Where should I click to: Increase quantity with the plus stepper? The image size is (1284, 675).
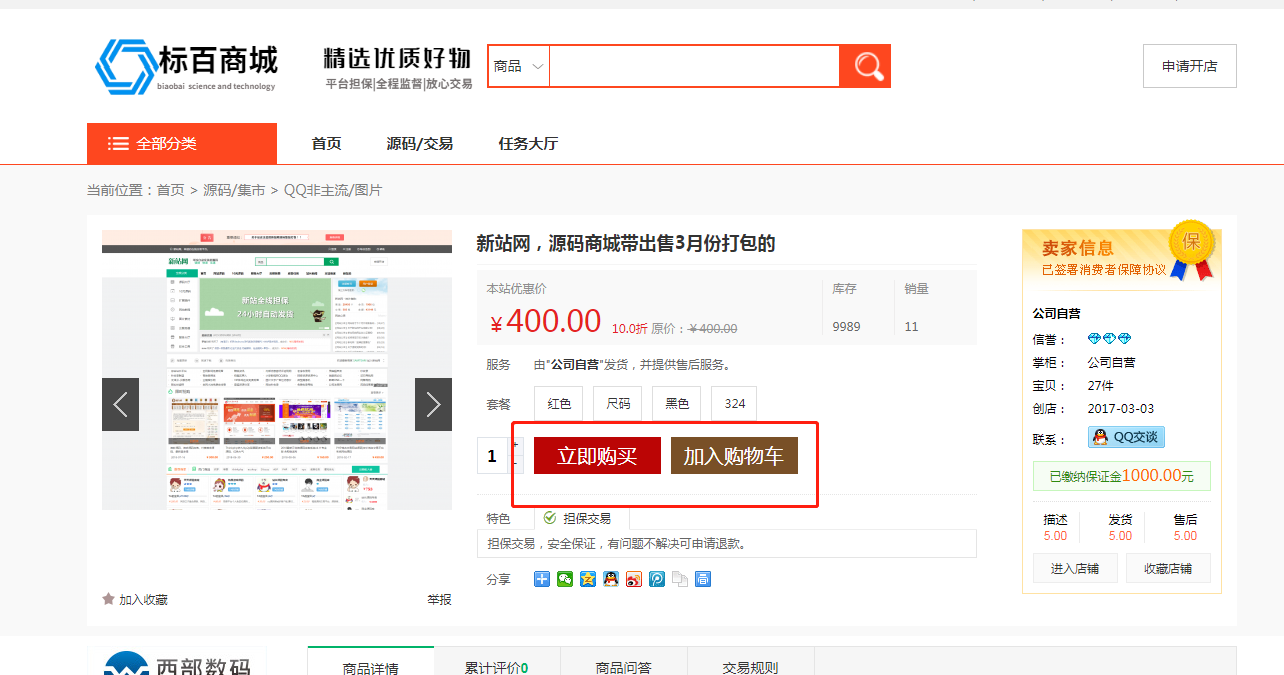[517, 445]
